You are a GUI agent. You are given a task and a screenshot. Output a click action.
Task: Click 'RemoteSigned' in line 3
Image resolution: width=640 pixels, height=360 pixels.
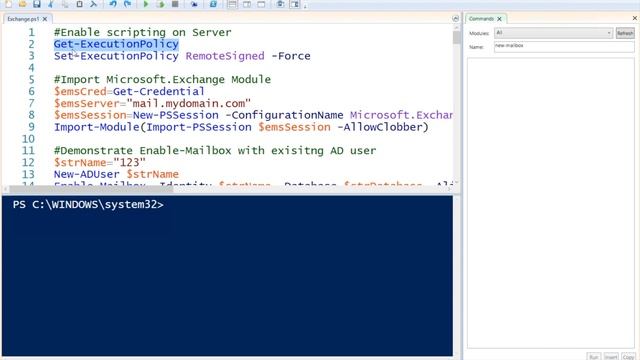click(225, 56)
